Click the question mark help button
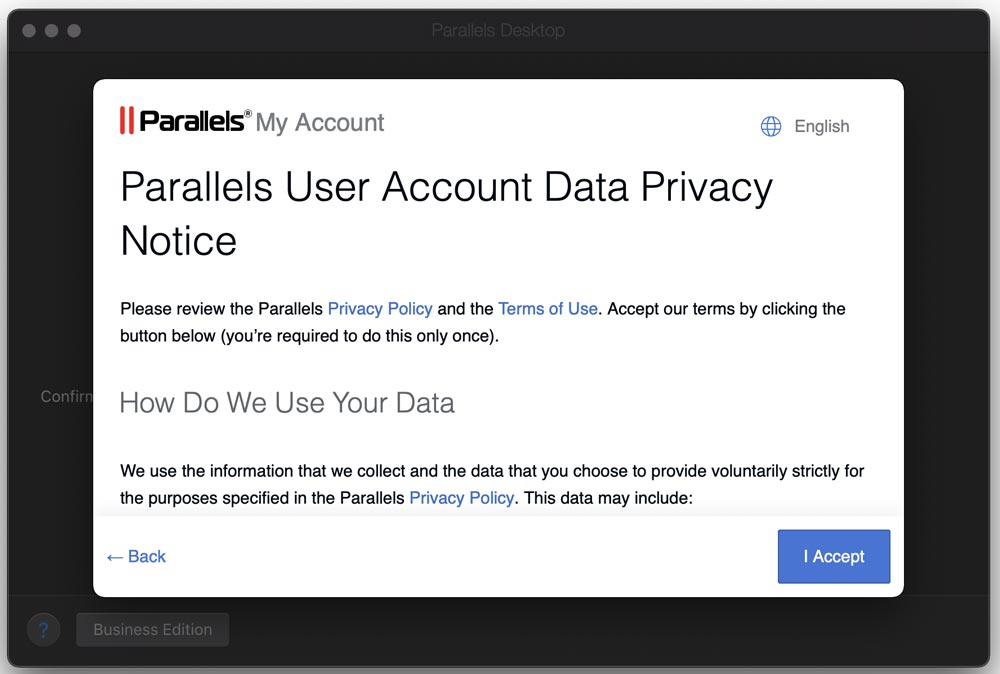This screenshot has height=674, width=1000. tap(43, 630)
